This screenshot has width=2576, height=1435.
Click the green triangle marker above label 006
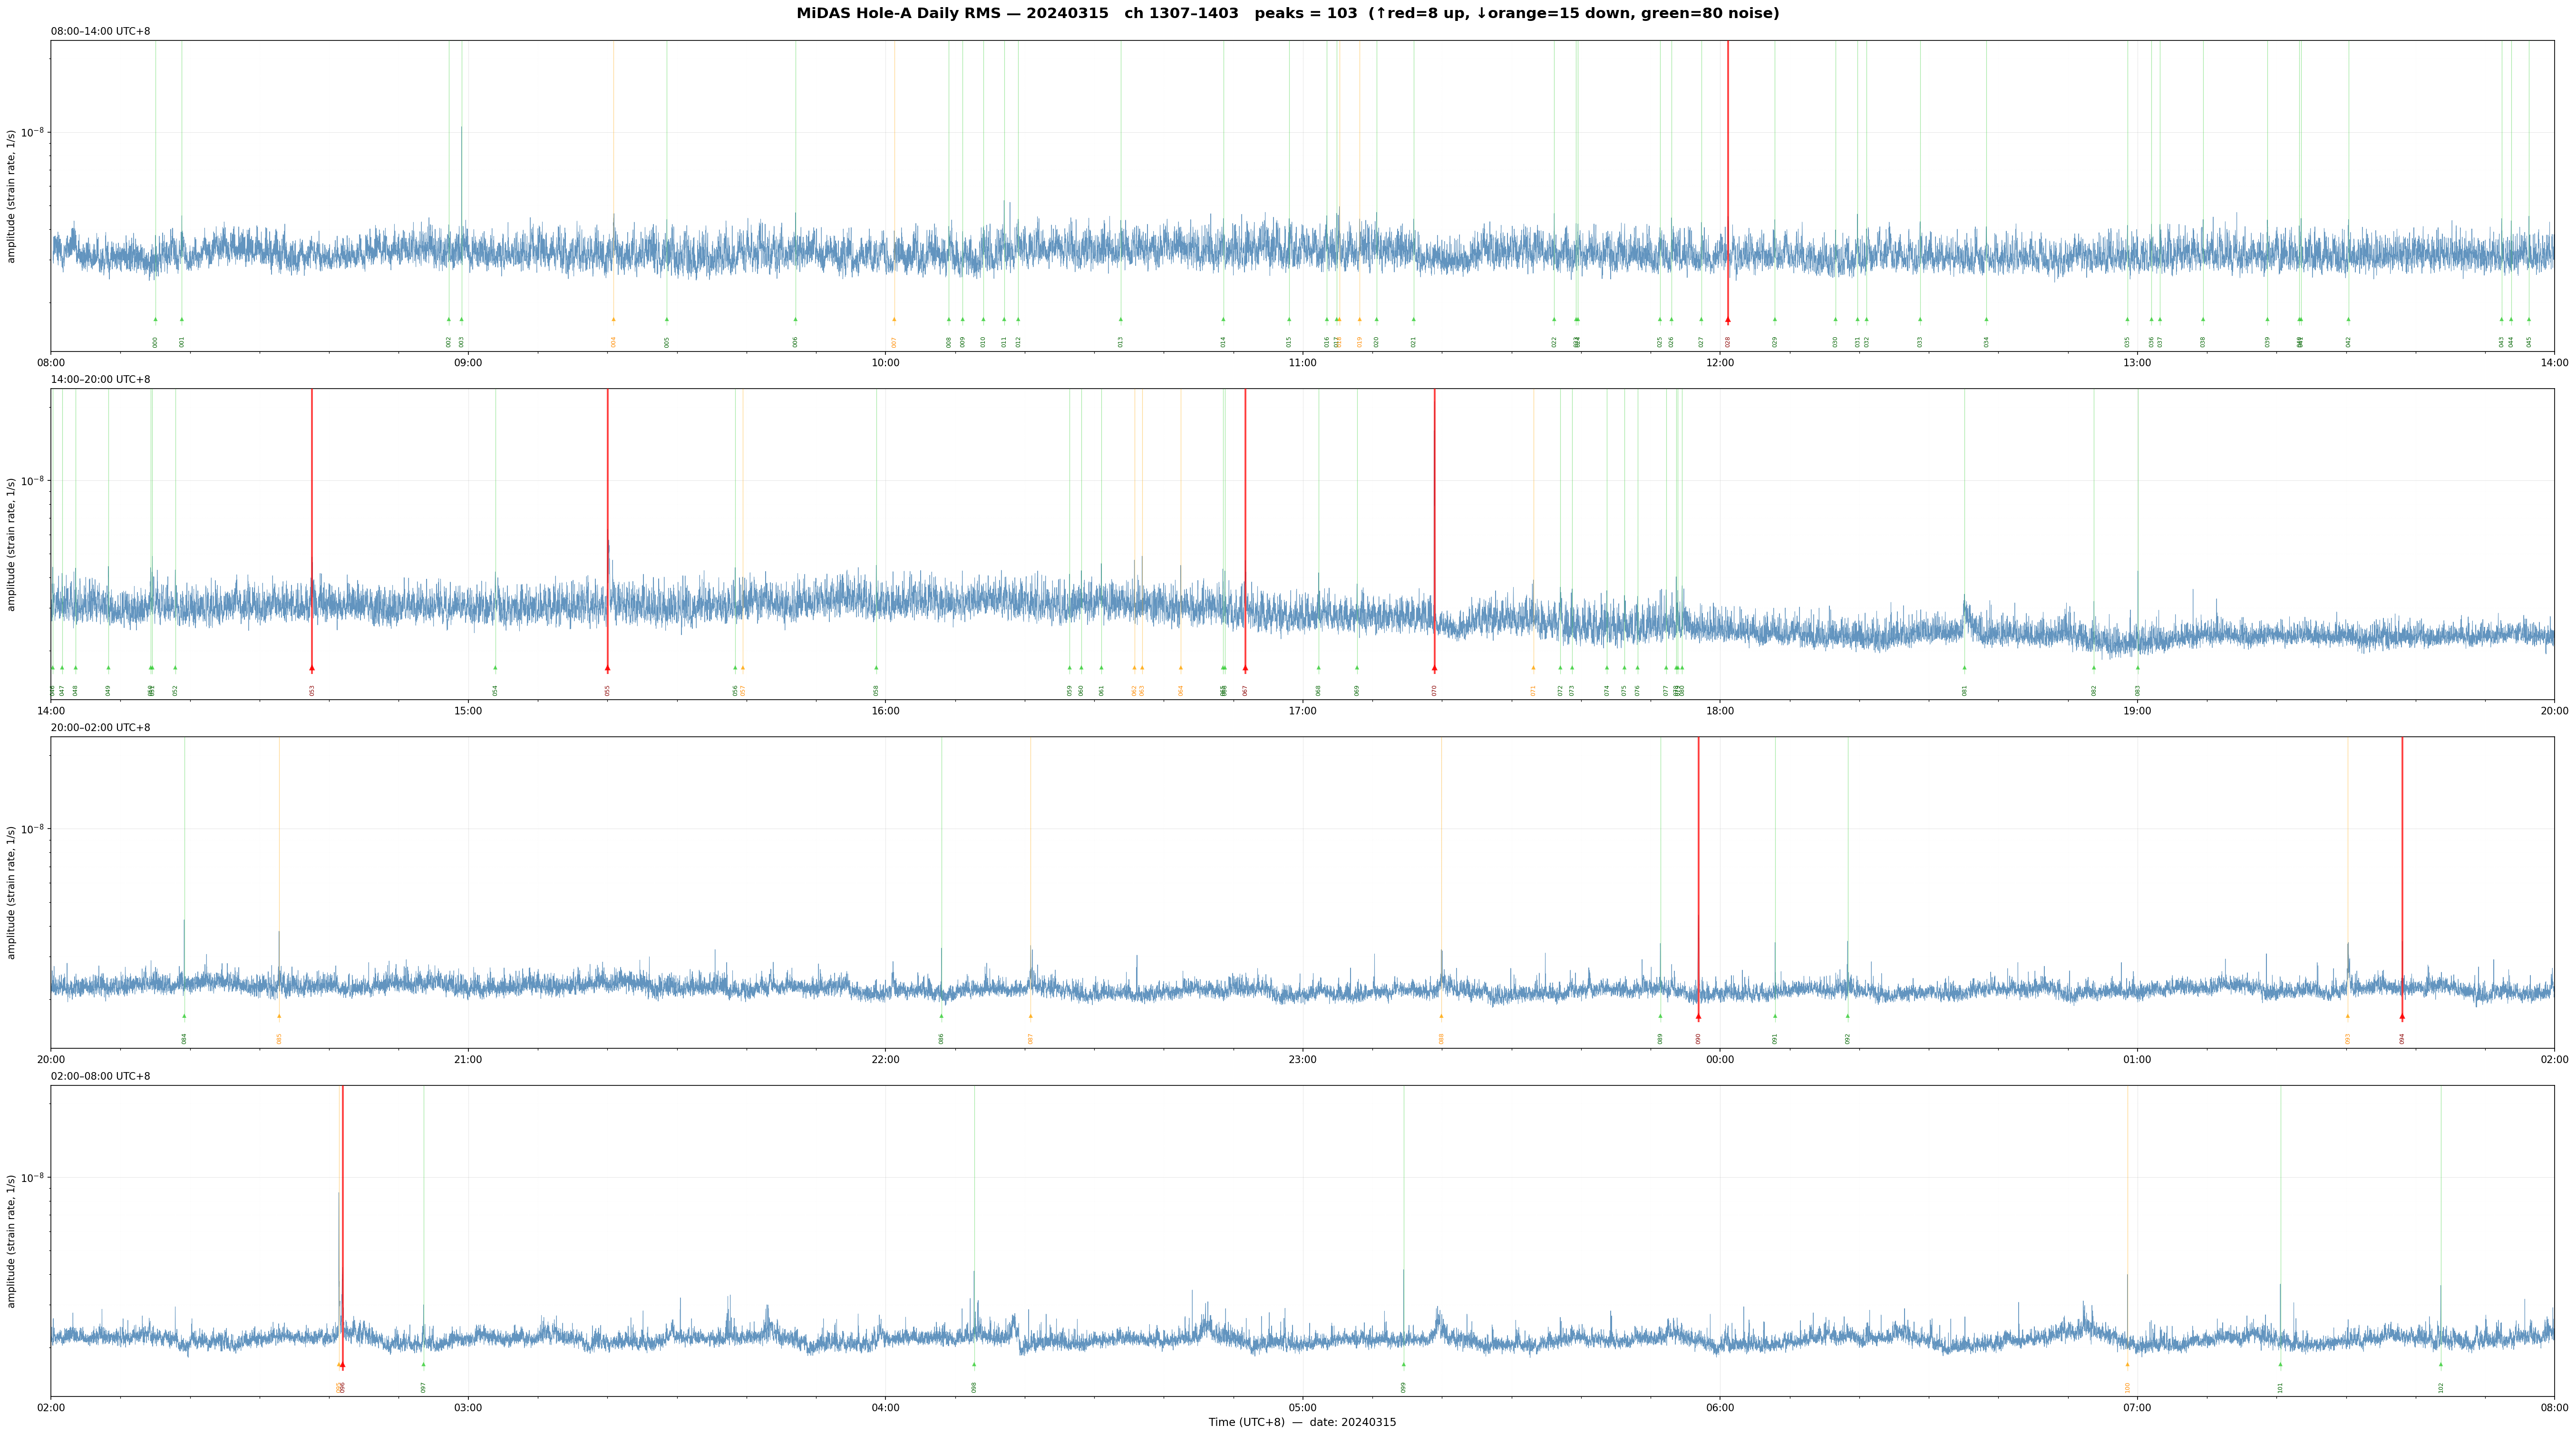[796, 320]
